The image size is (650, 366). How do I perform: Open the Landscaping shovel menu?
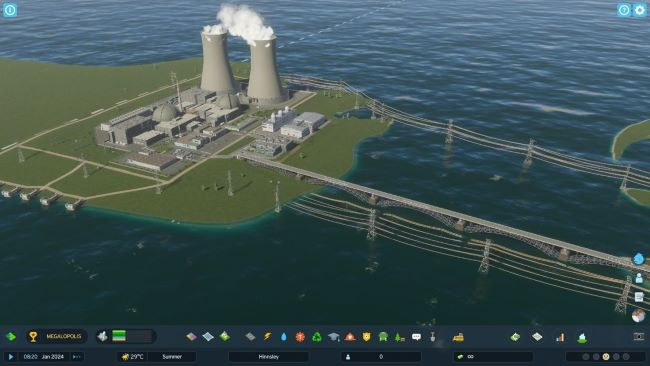[433, 337]
